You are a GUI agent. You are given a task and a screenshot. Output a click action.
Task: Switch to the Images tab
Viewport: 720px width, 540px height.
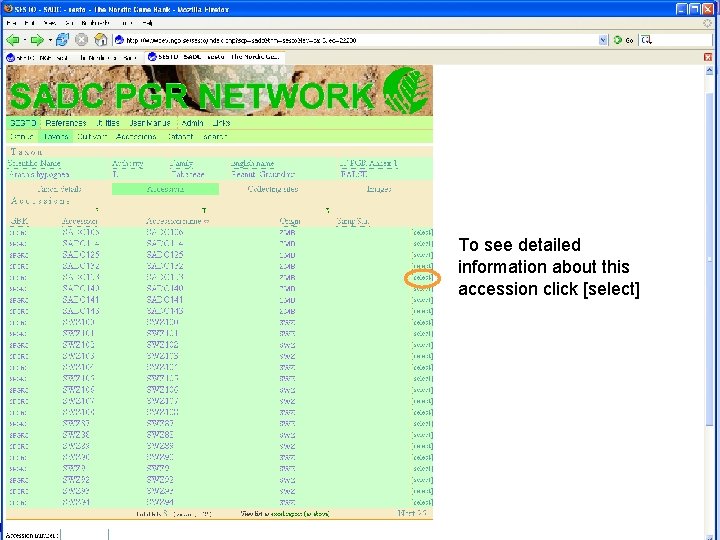pos(379,189)
